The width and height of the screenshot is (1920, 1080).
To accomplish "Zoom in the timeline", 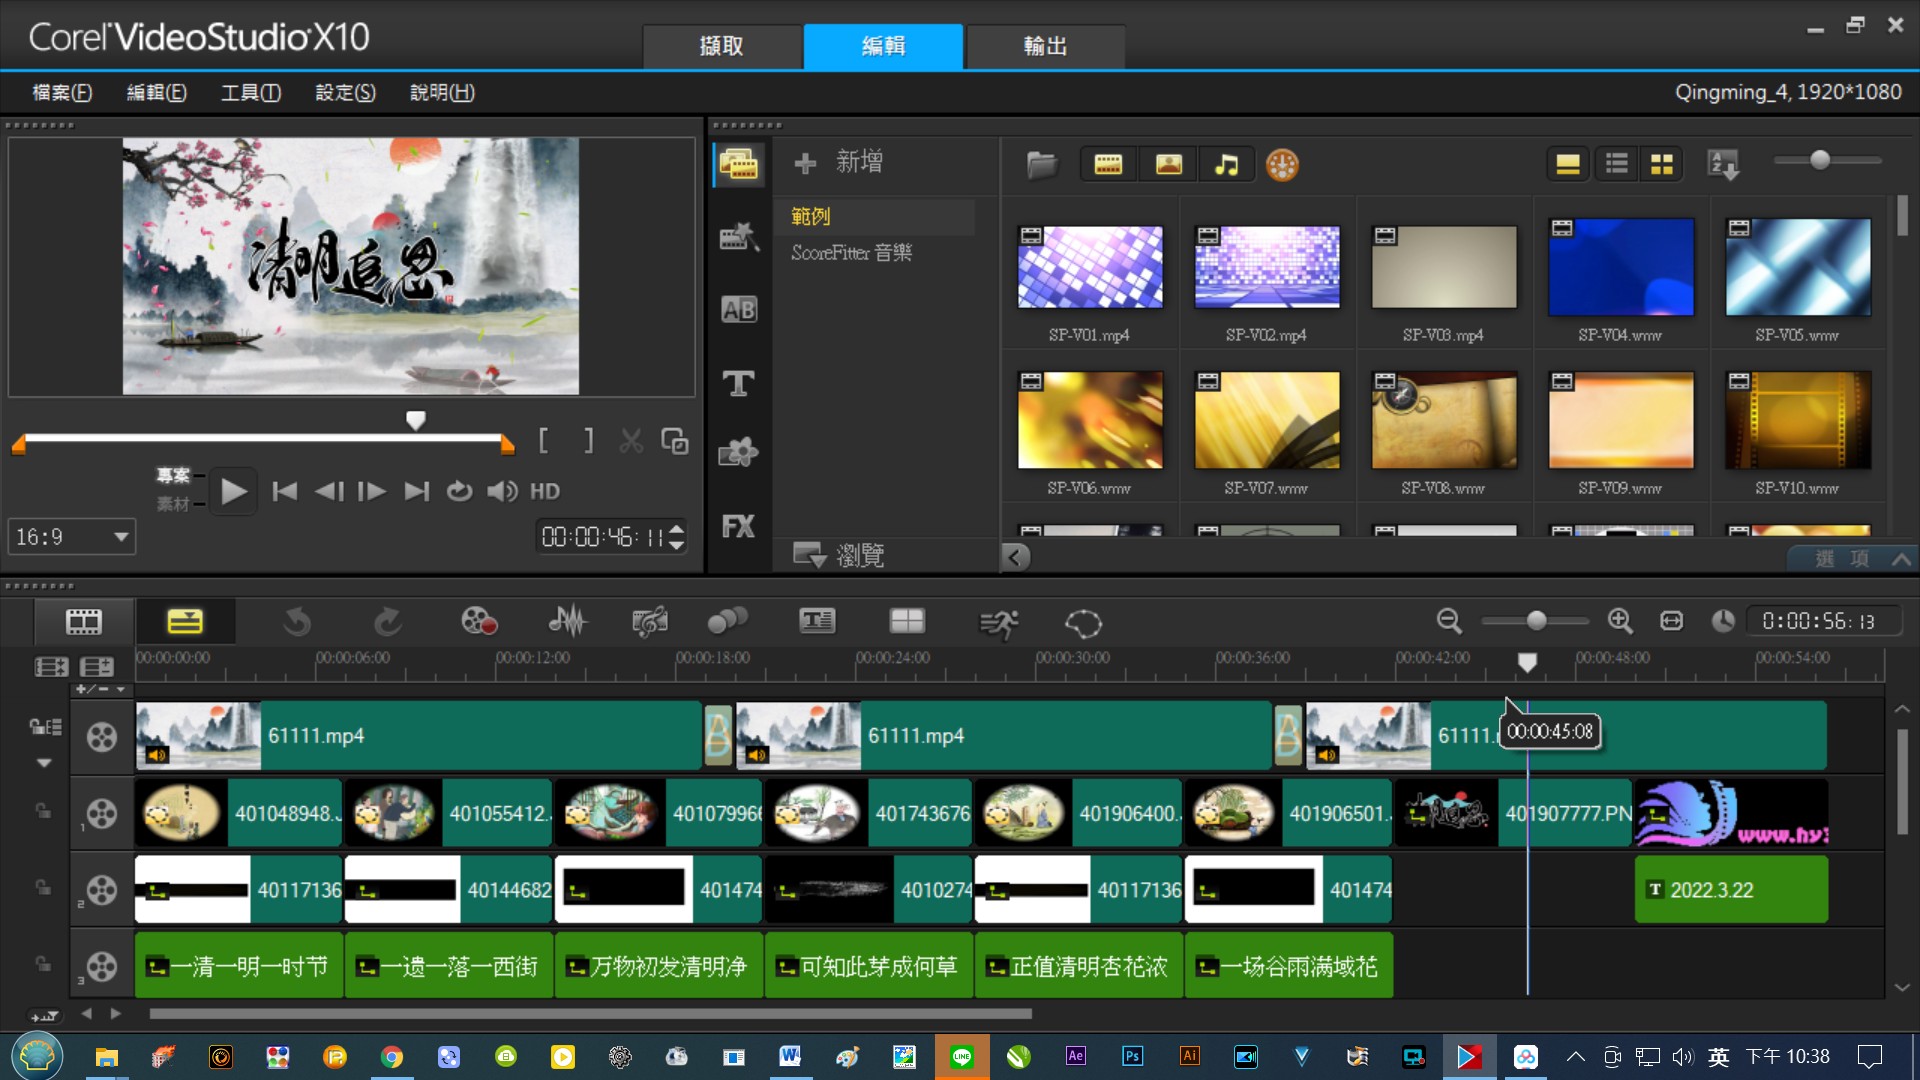I will click(x=1620, y=621).
